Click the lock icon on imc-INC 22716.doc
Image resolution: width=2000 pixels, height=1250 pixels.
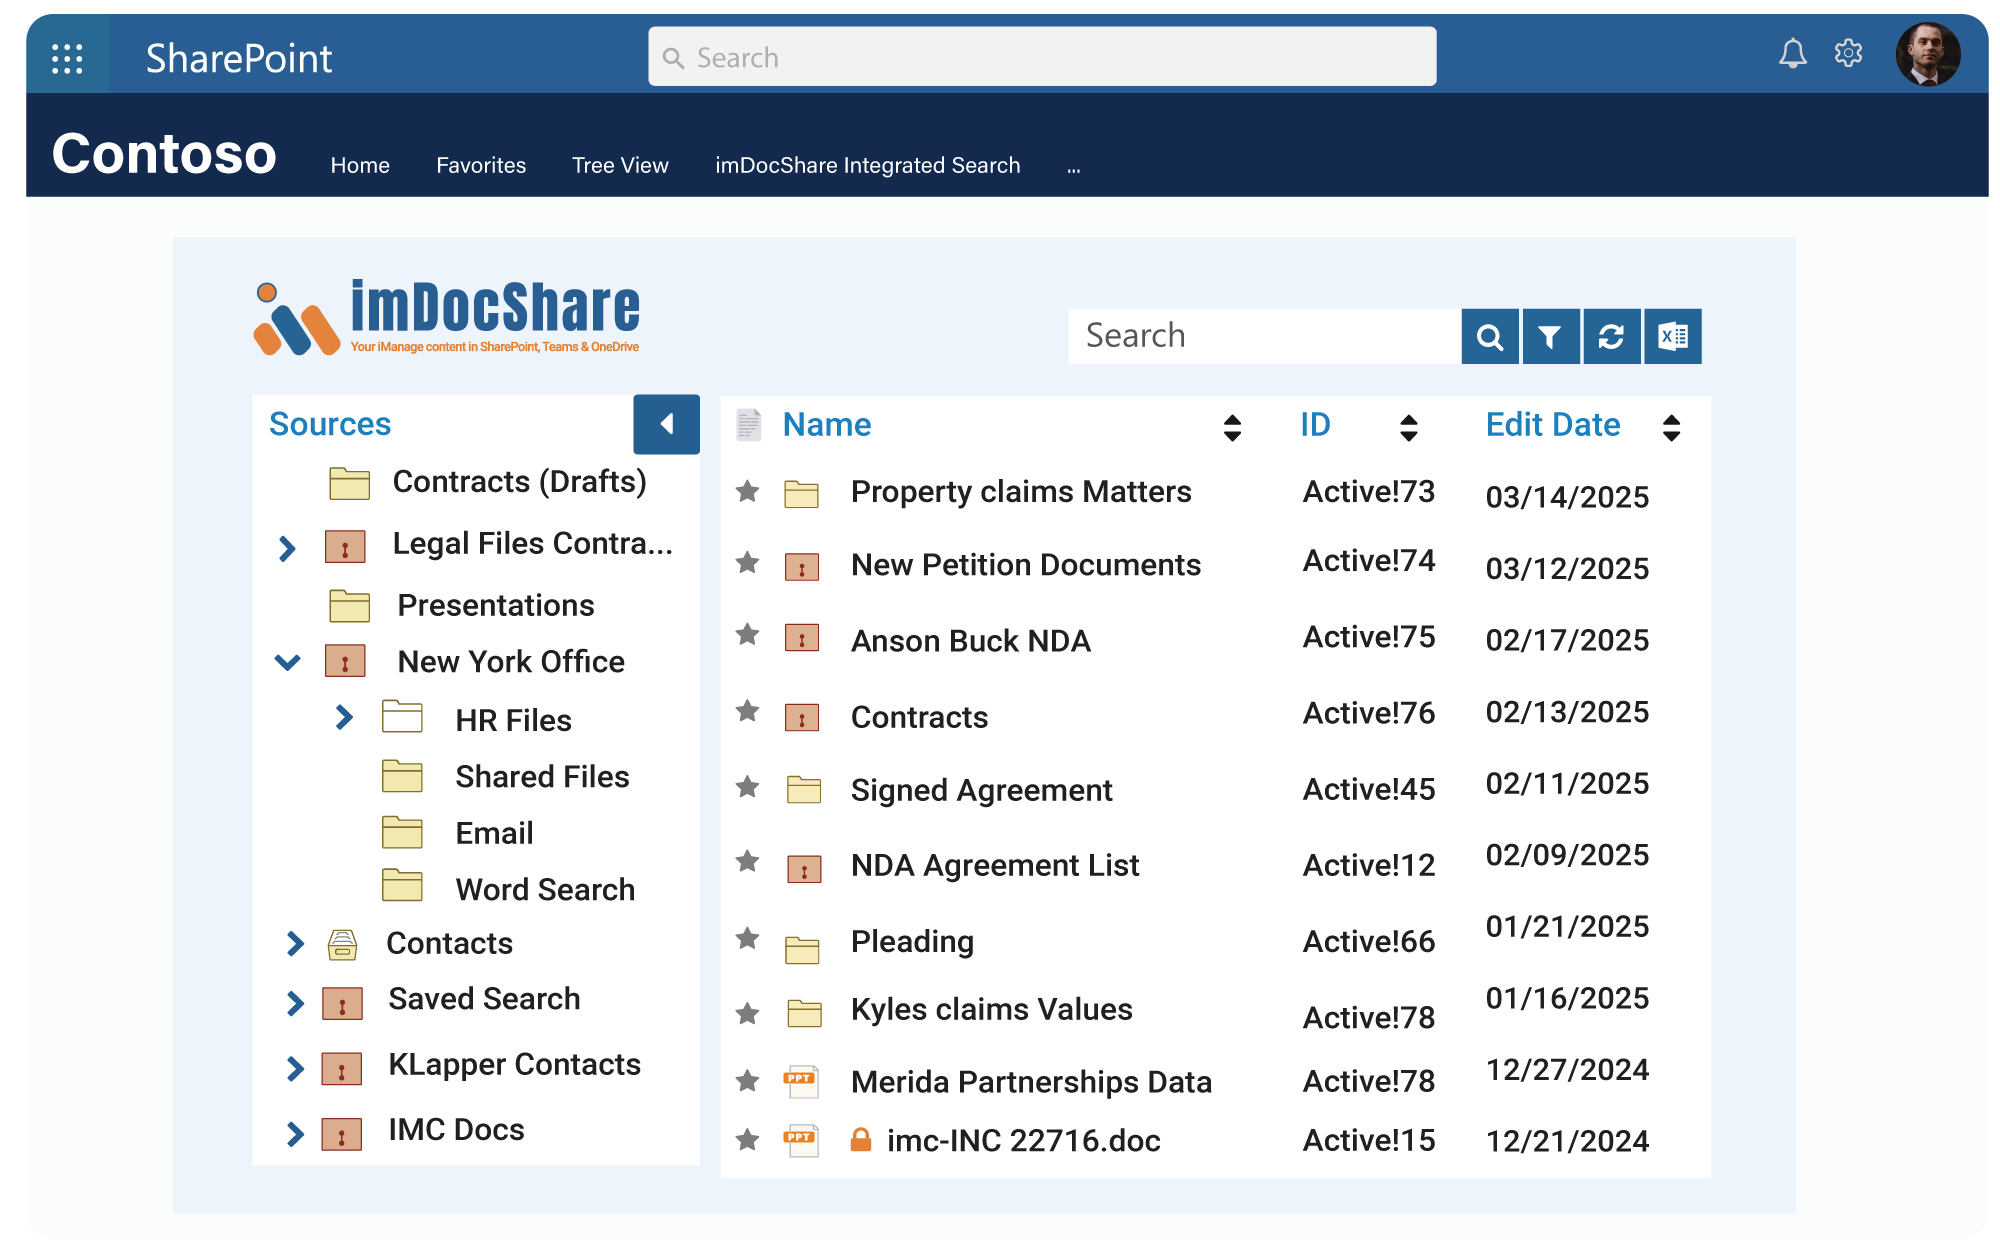(860, 1139)
